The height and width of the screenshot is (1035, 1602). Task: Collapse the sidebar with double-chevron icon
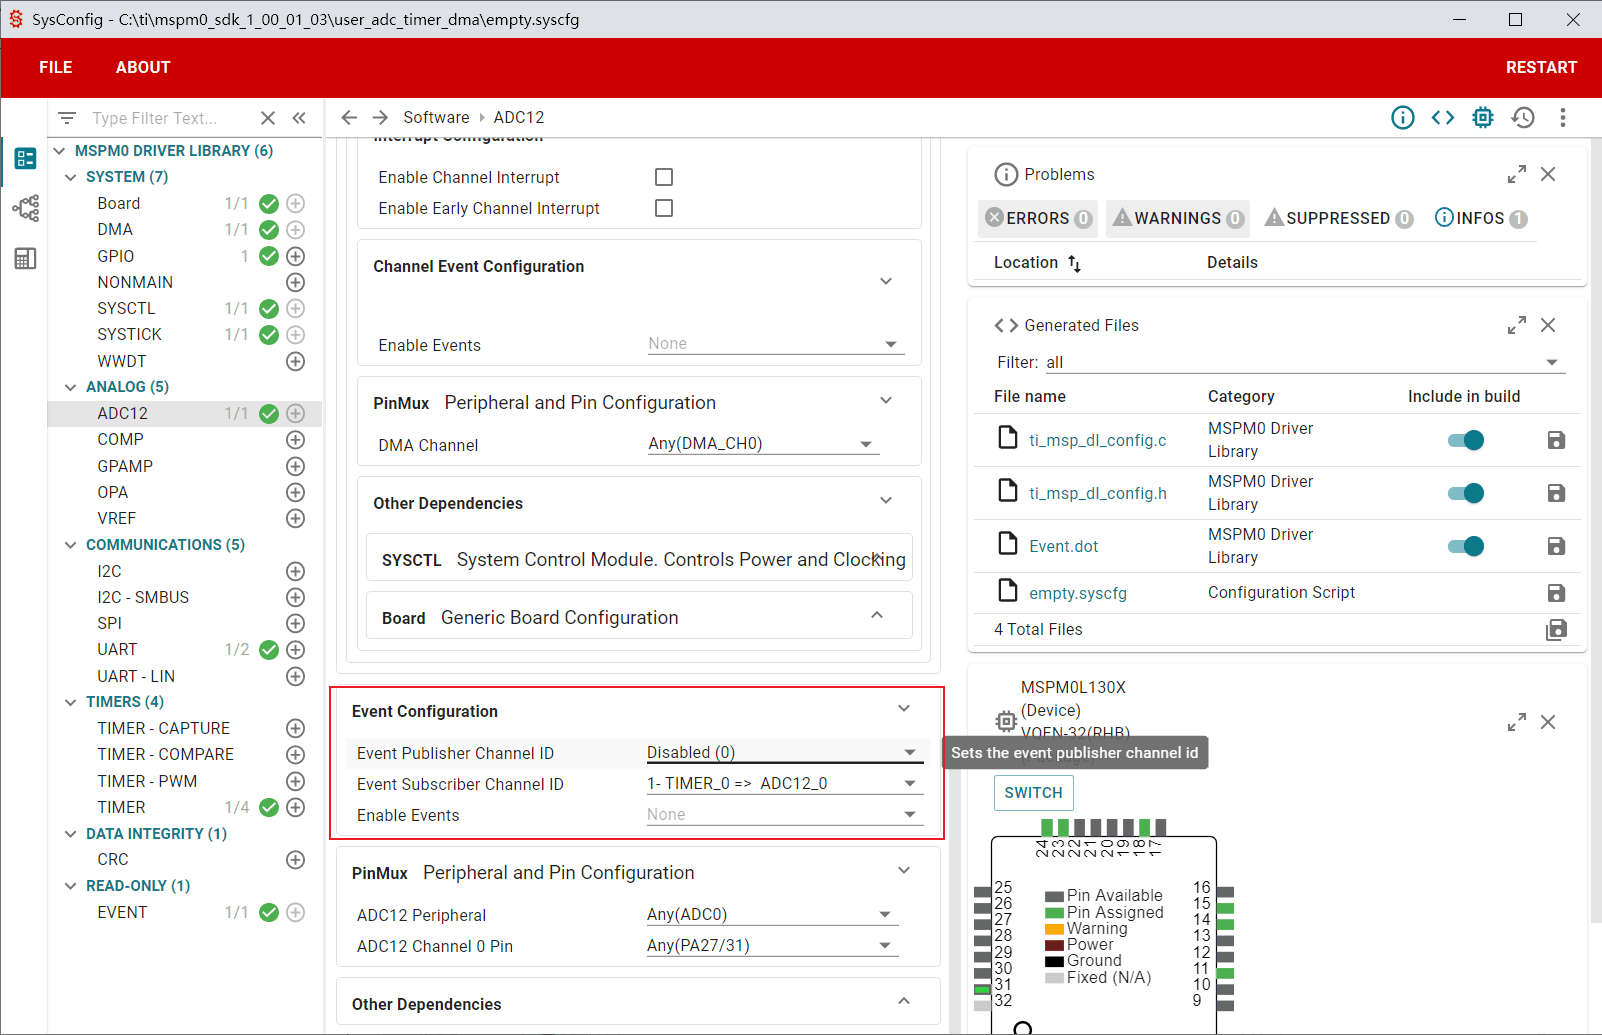click(299, 118)
